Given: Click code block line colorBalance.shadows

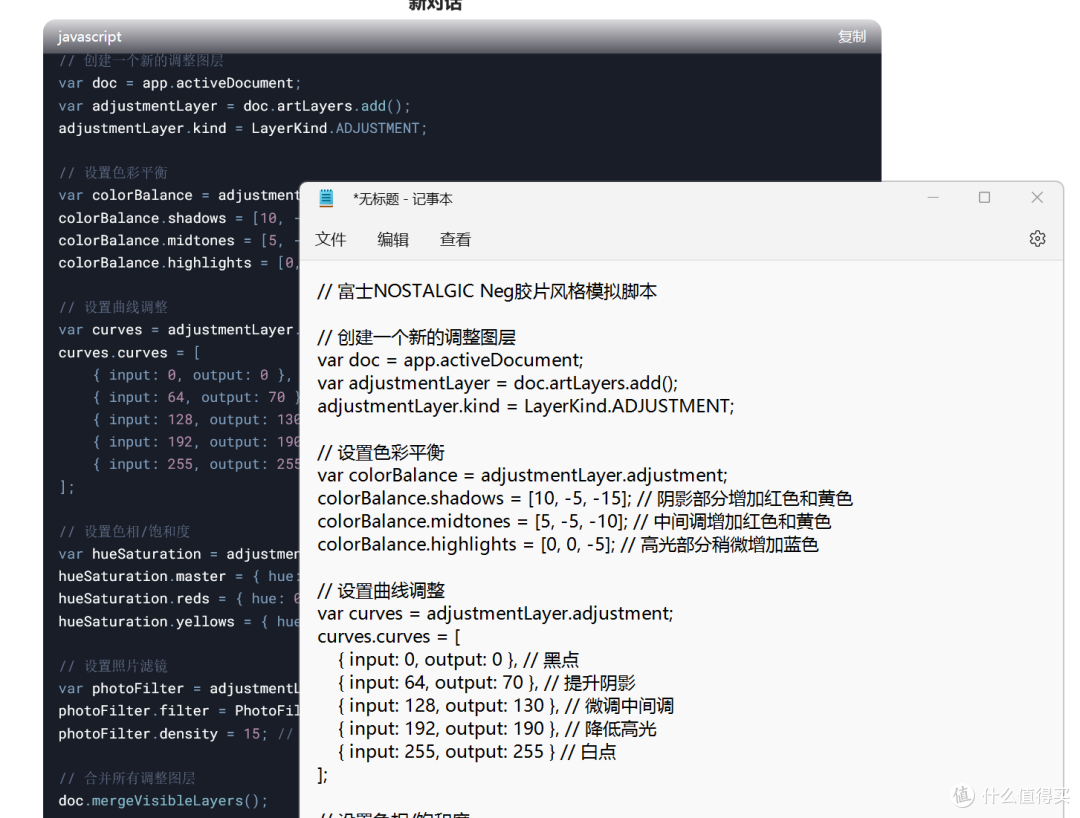Looking at the screenshot, I should (x=178, y=218).
